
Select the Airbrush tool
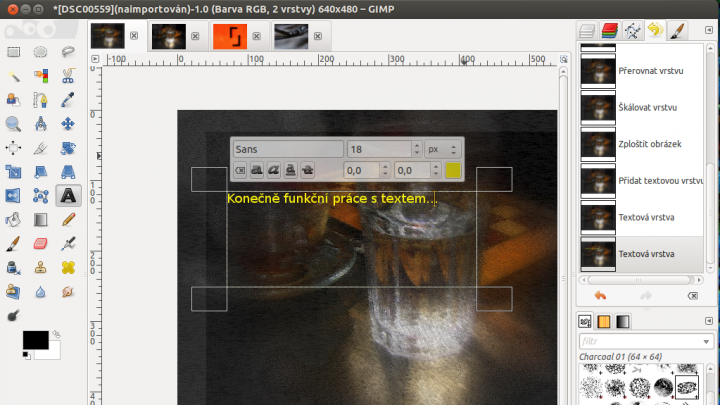pos(68,243)
